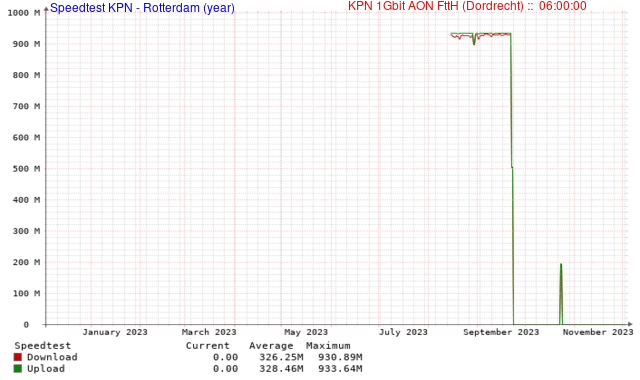Click the title 'Speedtest KPN - Rotterdam (year)'
The image size is (640, 380).
point(142,8)
